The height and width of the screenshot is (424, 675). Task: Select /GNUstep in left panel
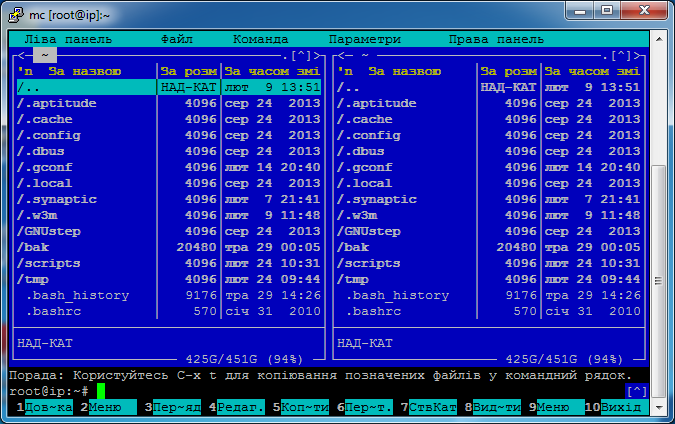(169, 231)
